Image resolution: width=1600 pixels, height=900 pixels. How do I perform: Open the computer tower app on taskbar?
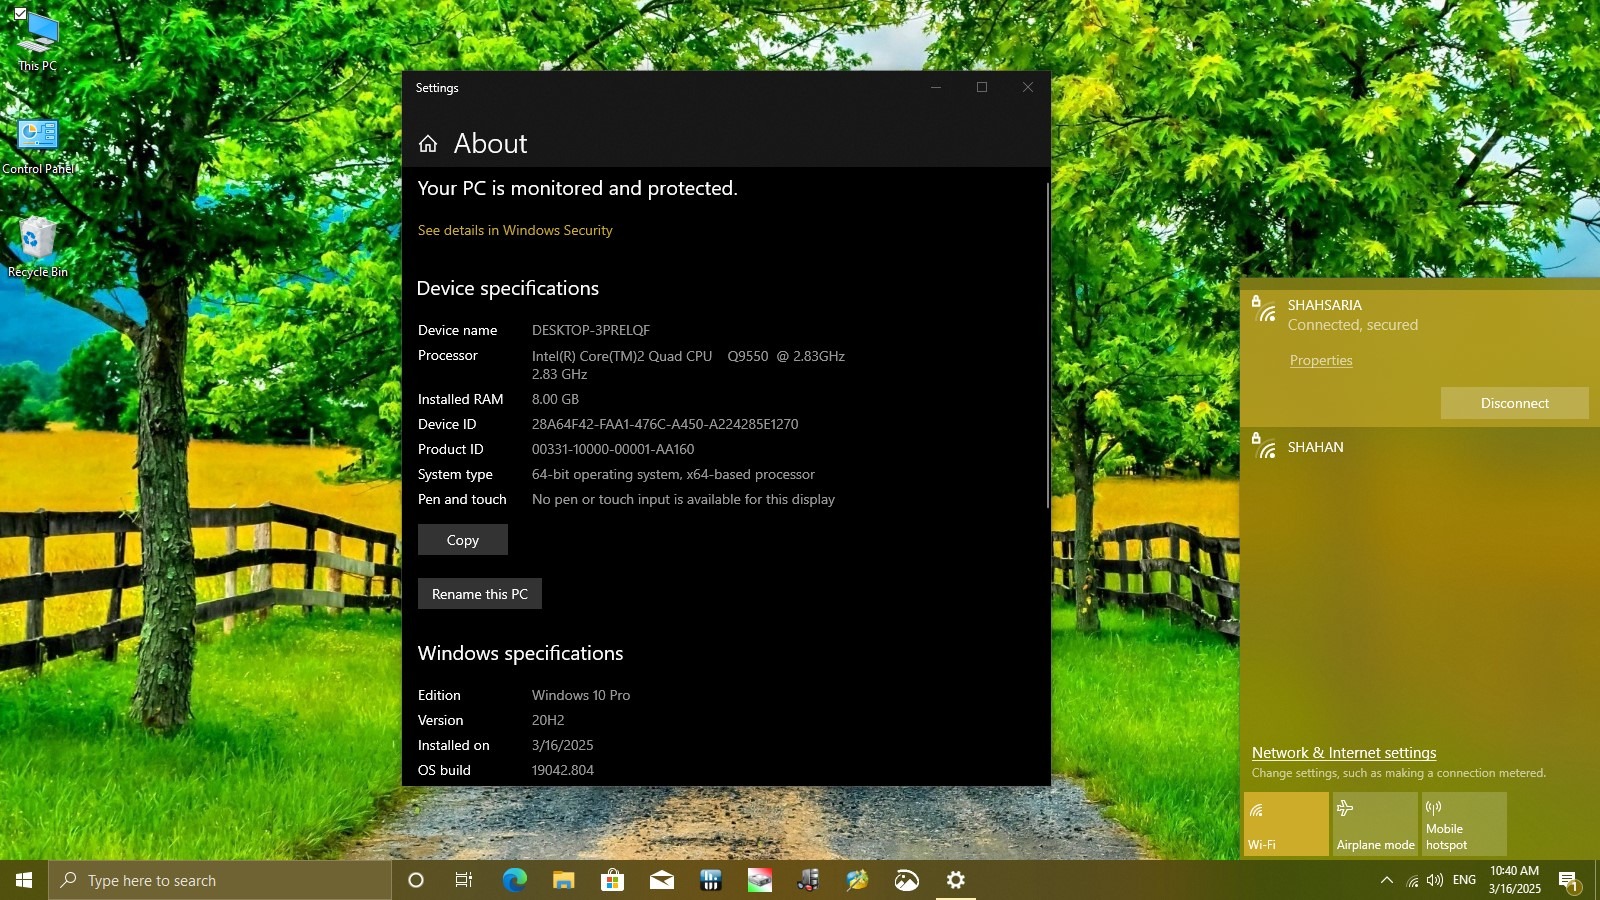pyautogui.click(x=808, y=880)
